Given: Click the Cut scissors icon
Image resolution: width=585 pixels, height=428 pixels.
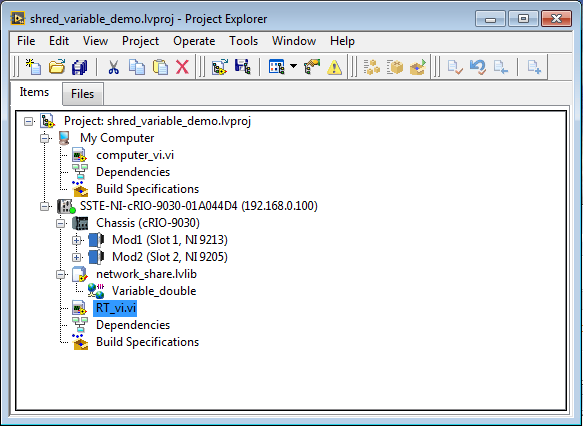Looking at the screenshot, I should (x=113, y=67).
